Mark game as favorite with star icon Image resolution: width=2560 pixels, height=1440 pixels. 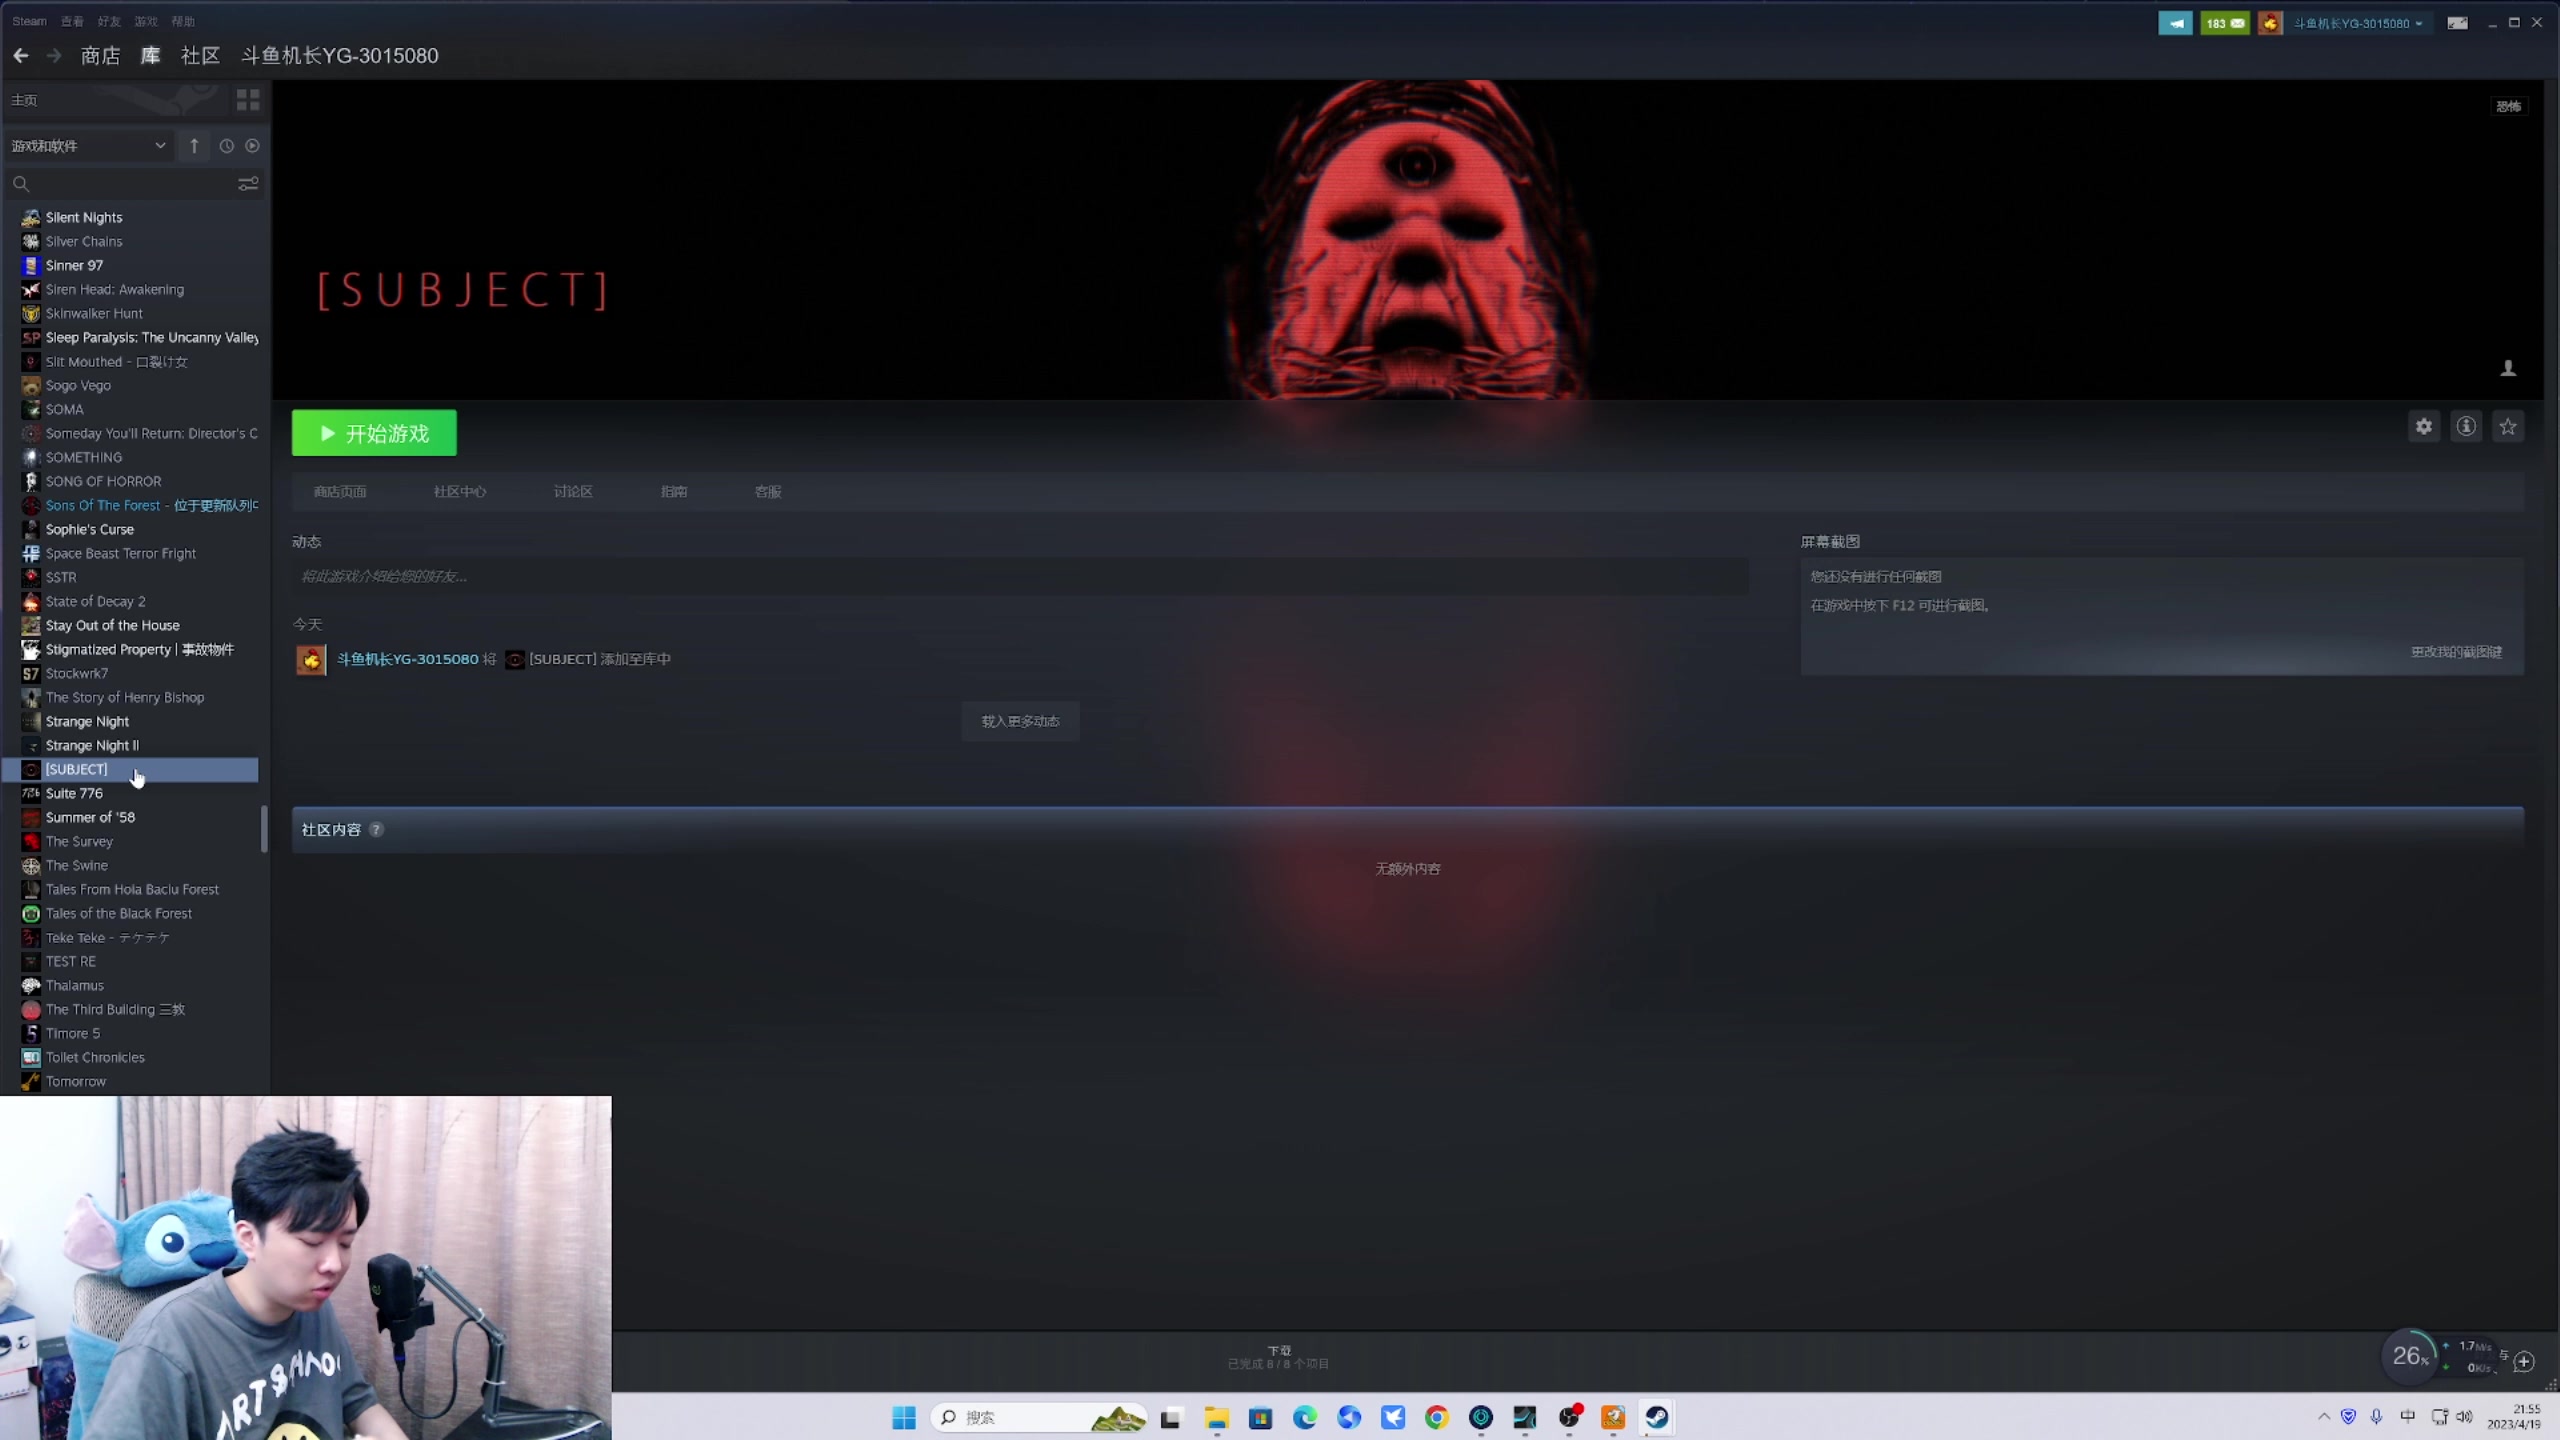point(2508,427)
